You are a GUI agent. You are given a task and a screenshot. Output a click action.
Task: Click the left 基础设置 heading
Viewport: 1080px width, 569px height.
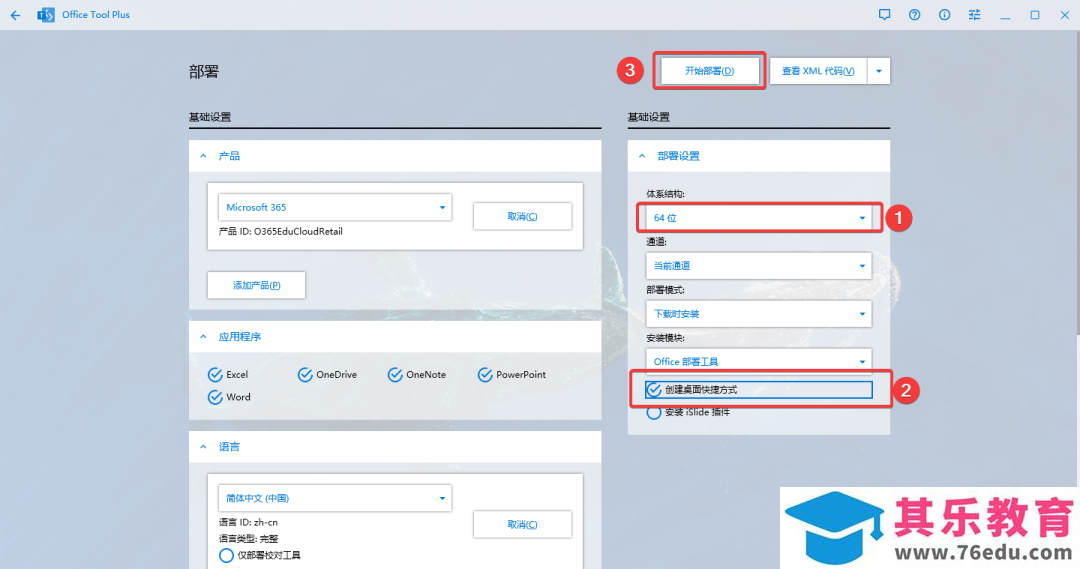pos(210,117)
